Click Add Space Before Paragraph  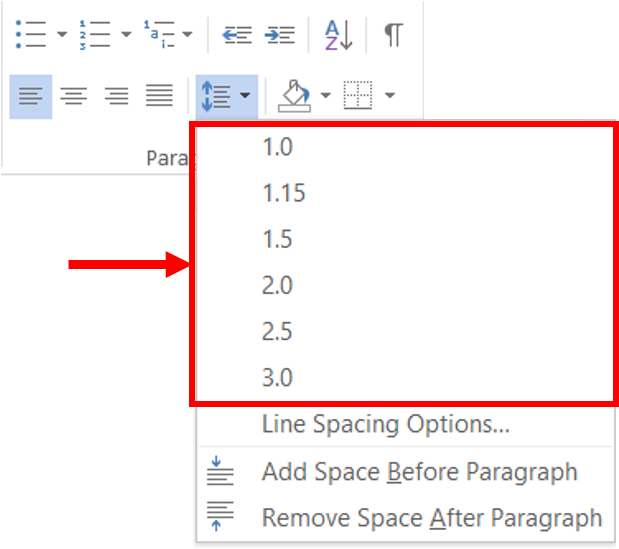(x=419, y=471)
